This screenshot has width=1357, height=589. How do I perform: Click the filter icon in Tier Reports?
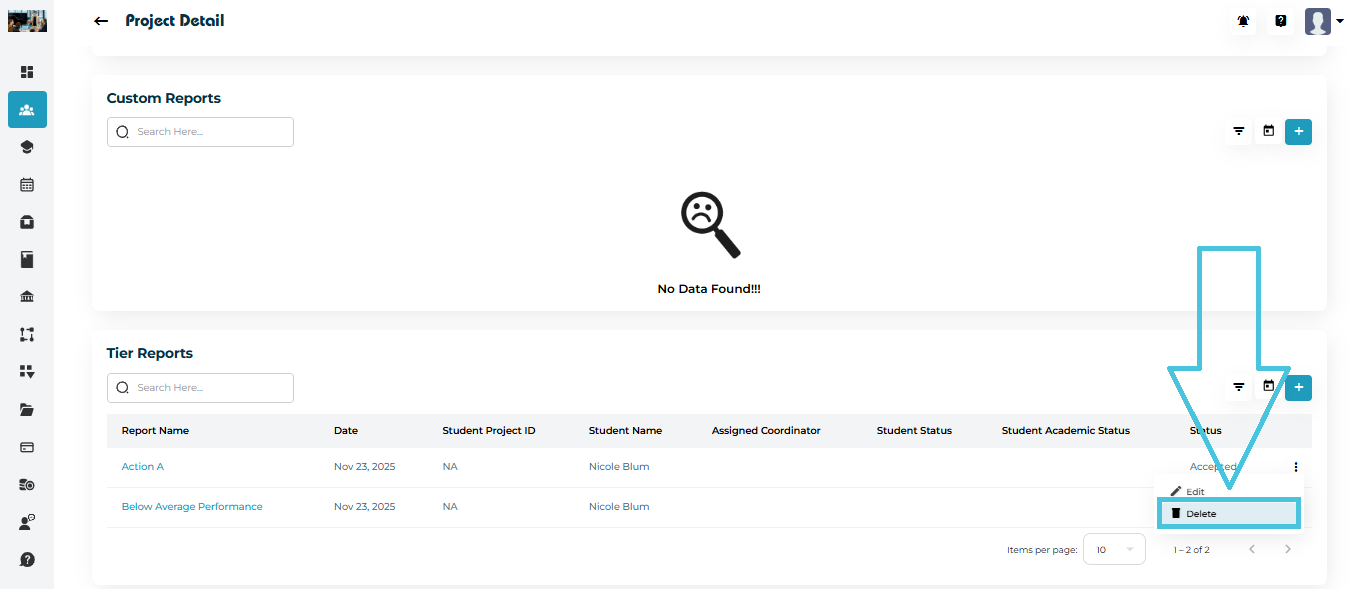pyautogui.click(x=1239, y=387)
